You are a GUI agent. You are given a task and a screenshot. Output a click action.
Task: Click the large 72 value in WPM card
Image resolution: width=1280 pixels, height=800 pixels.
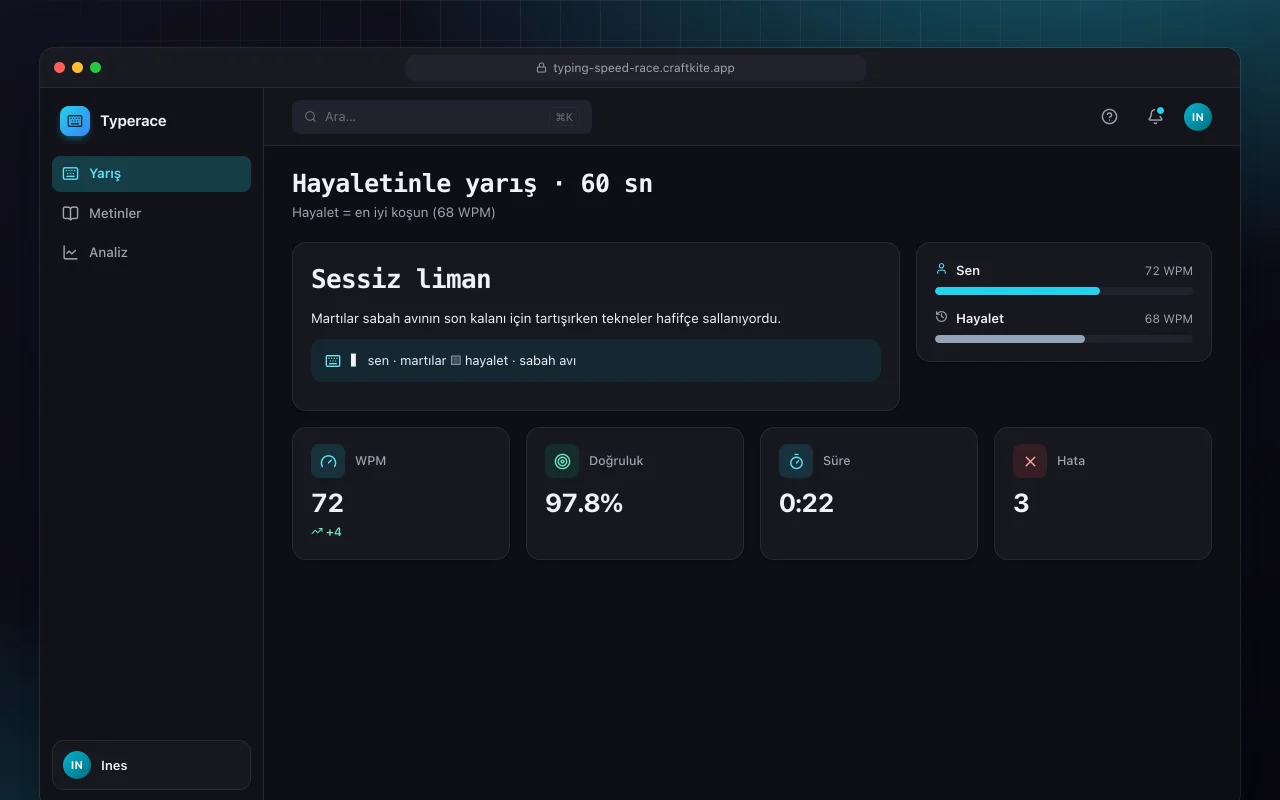pos(327,503)
